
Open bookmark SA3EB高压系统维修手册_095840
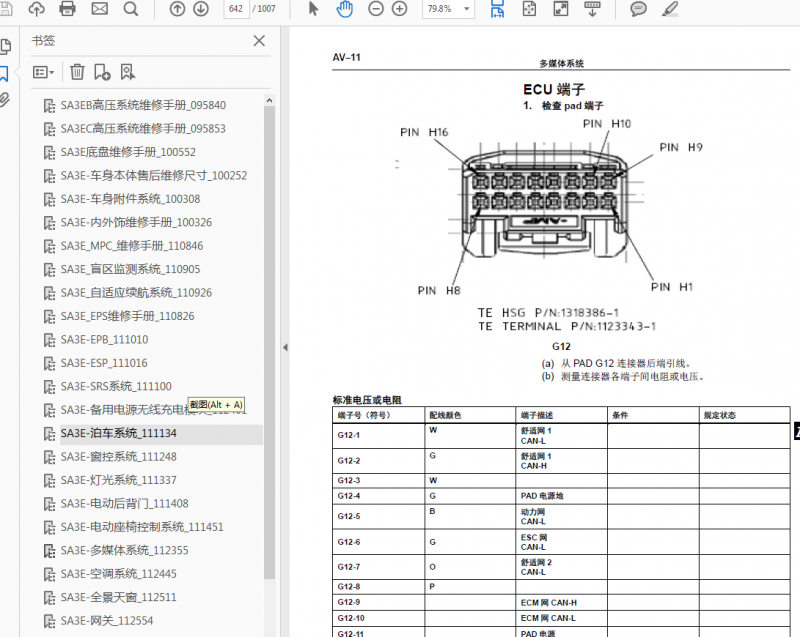tap(143, 106)
